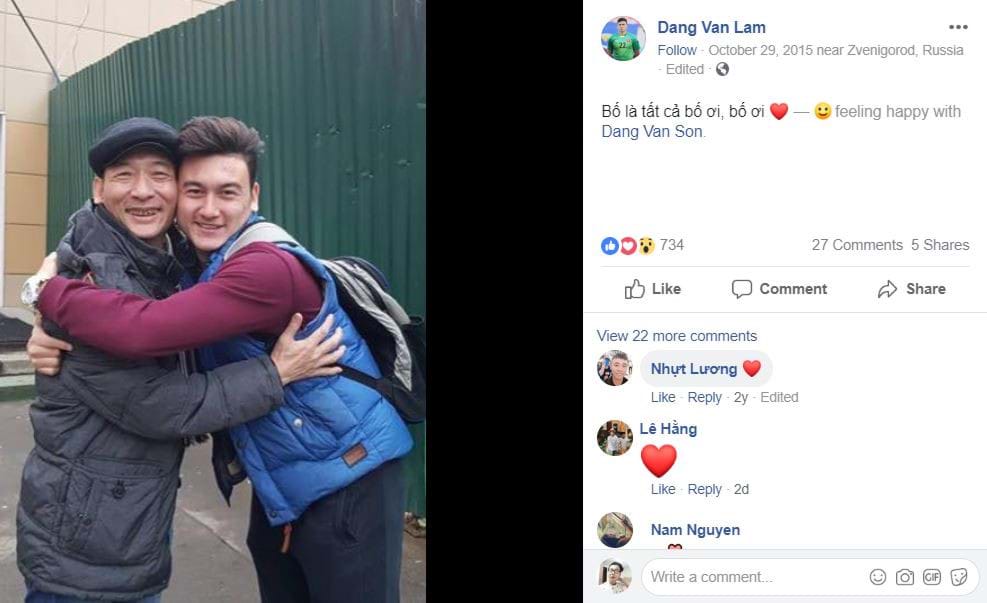
Task: Click in the Write a comment field
Action: pyautogui.click(x=755, y=577)
